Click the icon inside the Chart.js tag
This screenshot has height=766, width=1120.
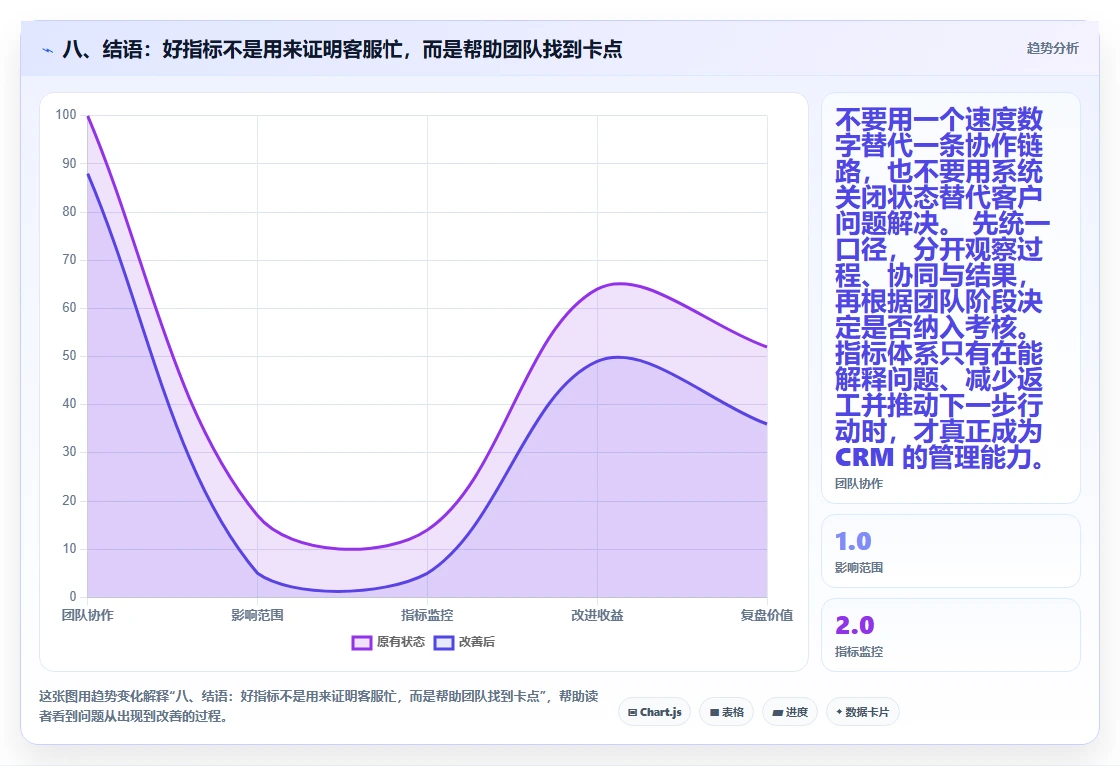click(x=632, y=712)
